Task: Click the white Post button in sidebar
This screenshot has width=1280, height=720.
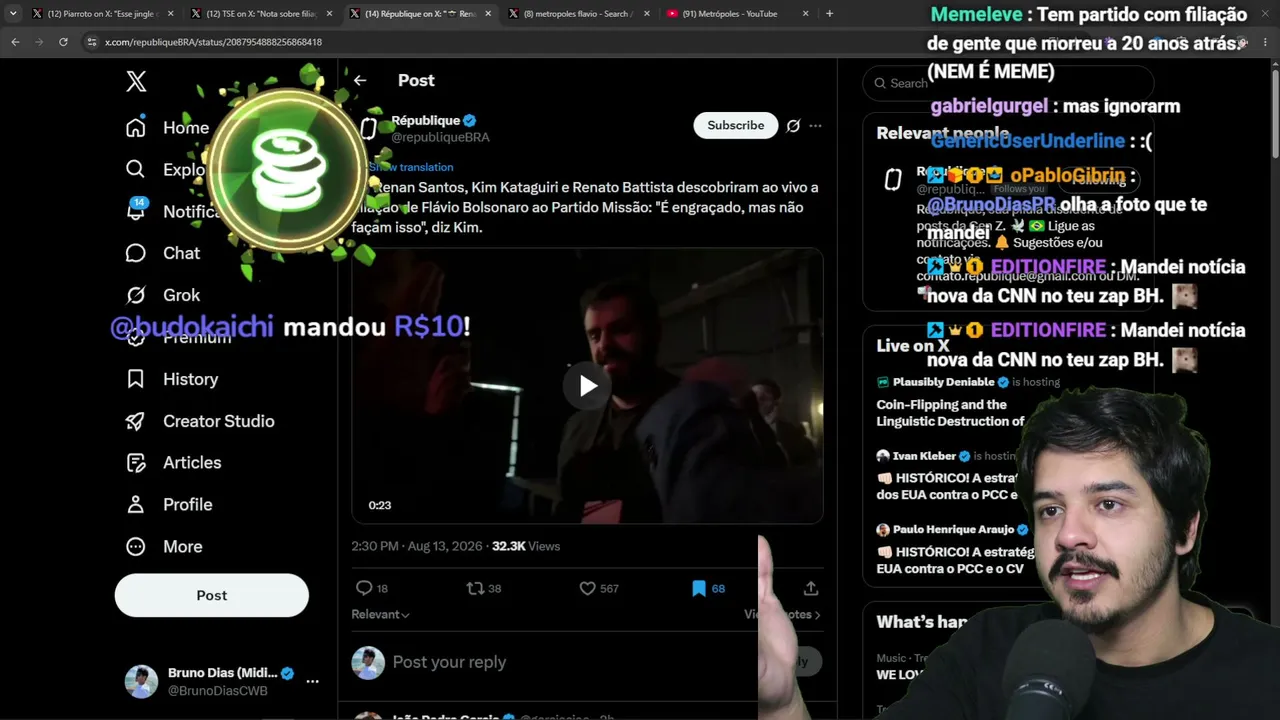Action: [x=212, y=595]
